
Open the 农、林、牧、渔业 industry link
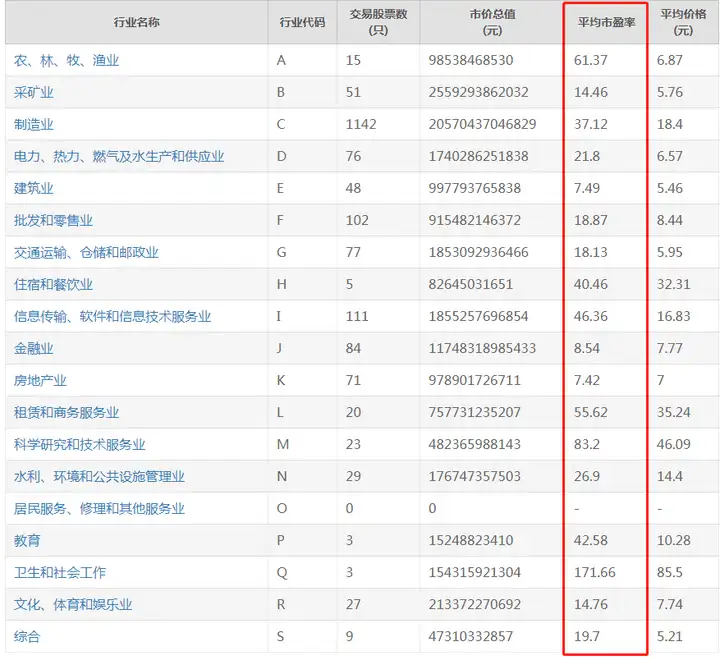(x=67, y=60)
